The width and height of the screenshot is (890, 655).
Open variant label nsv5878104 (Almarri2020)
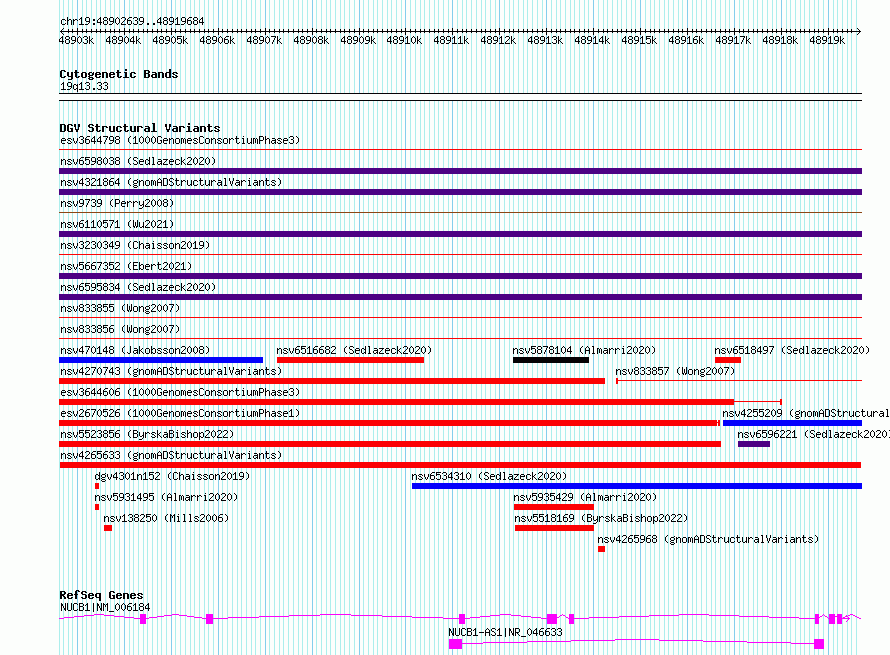pyautogui.click(x=584, y=350)
